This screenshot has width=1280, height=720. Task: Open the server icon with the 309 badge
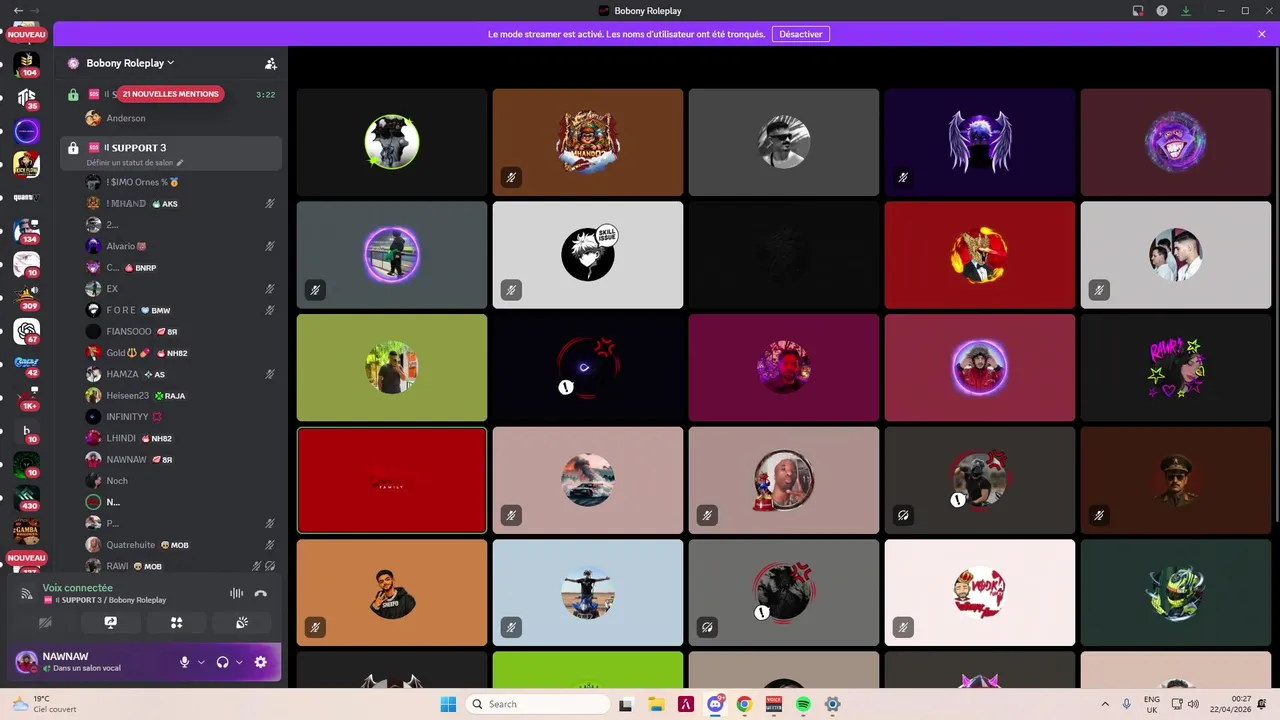[x=27, y=297]
